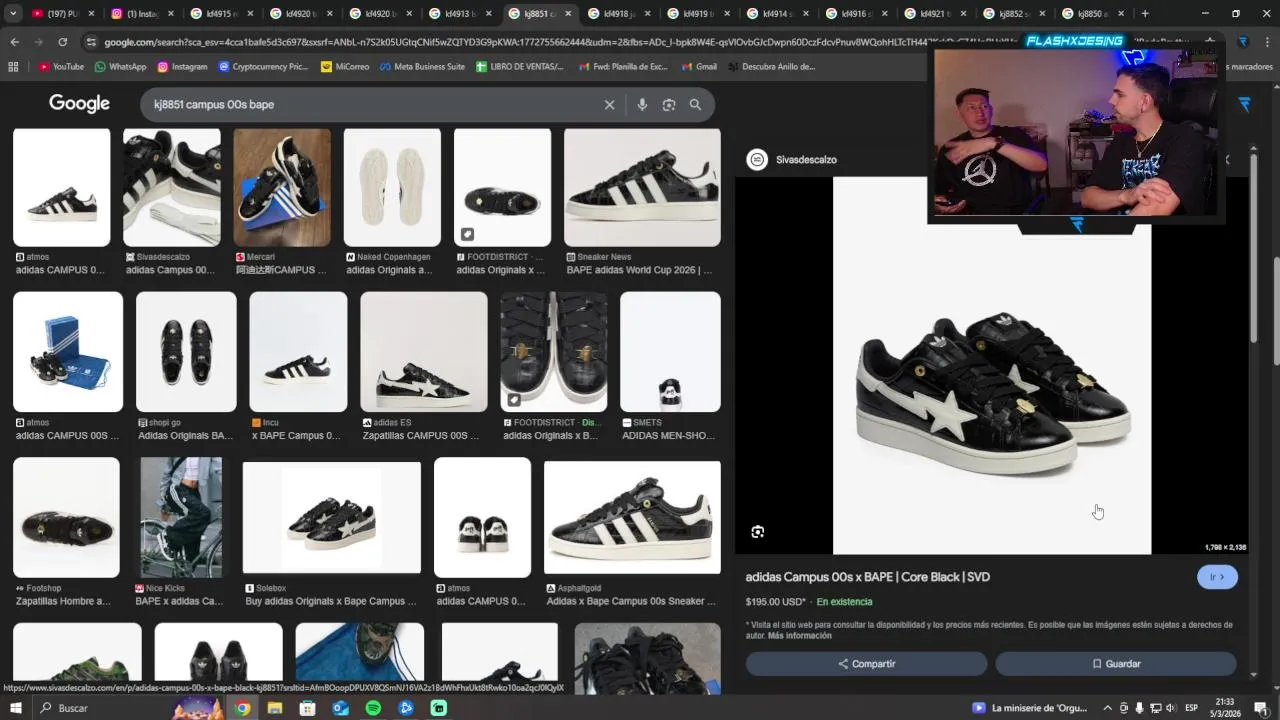Open Outlook from the taskbar
The image size is (1280, 720).
(340, 708)
